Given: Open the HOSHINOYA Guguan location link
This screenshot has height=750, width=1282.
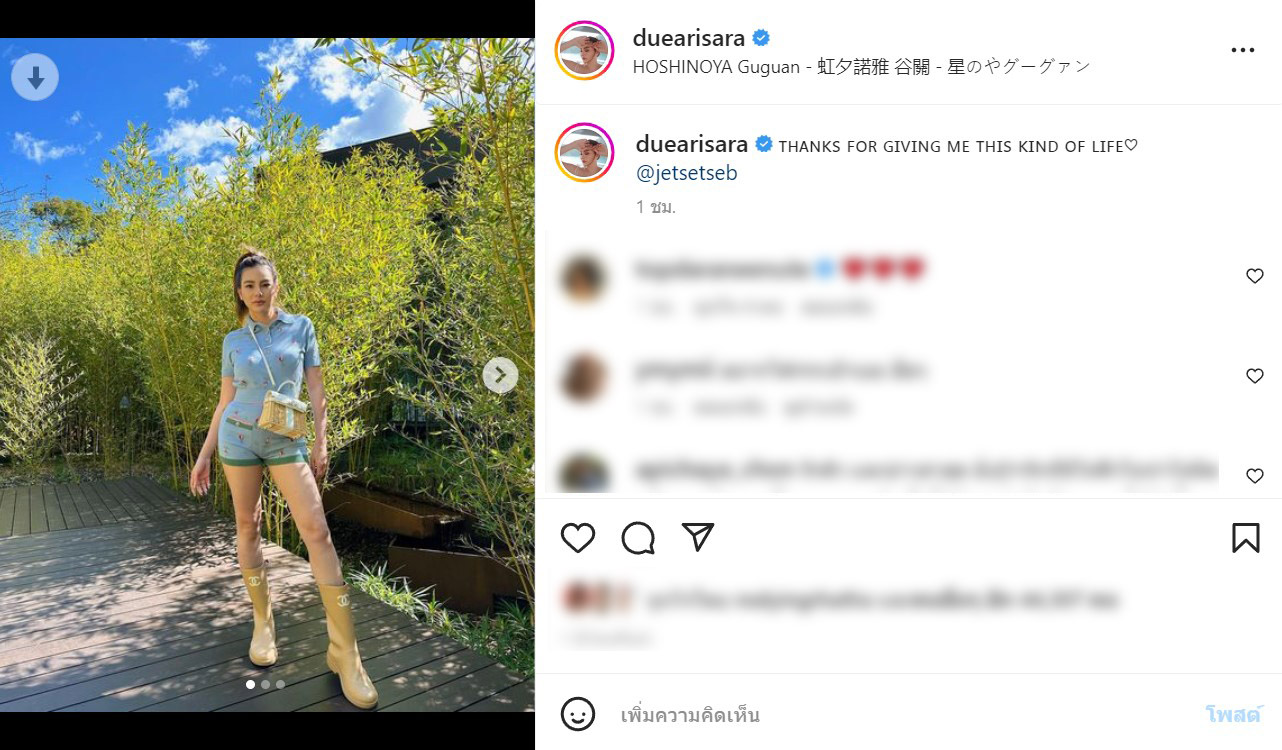Looking at the screenshot, I should 861,66.
